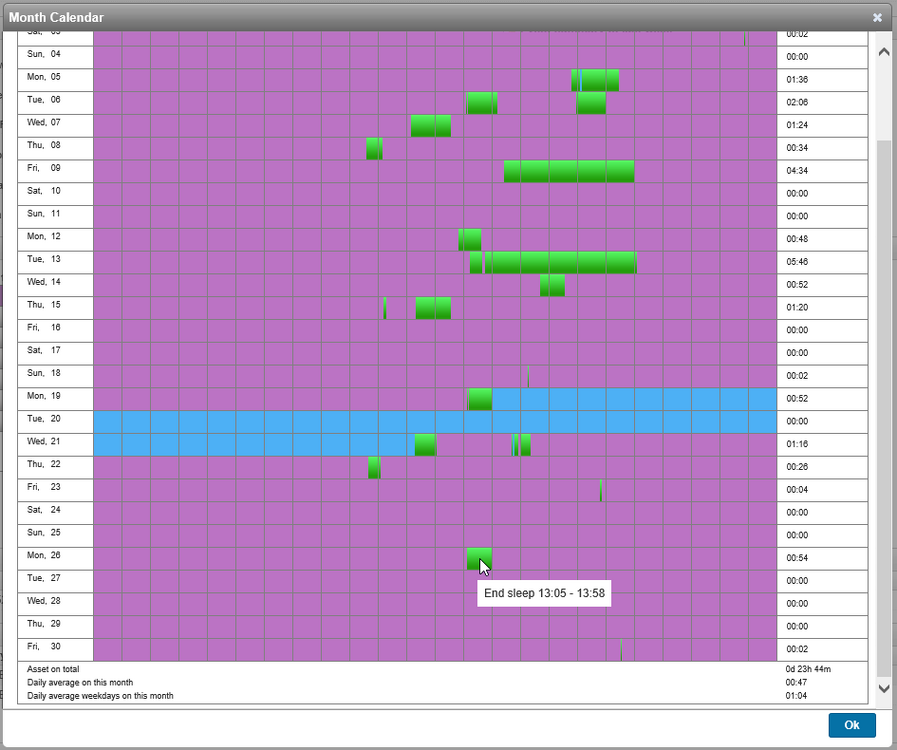Select the 'Thu, 15' day label
Screen dimensions: 897x750
coord(43,305)
